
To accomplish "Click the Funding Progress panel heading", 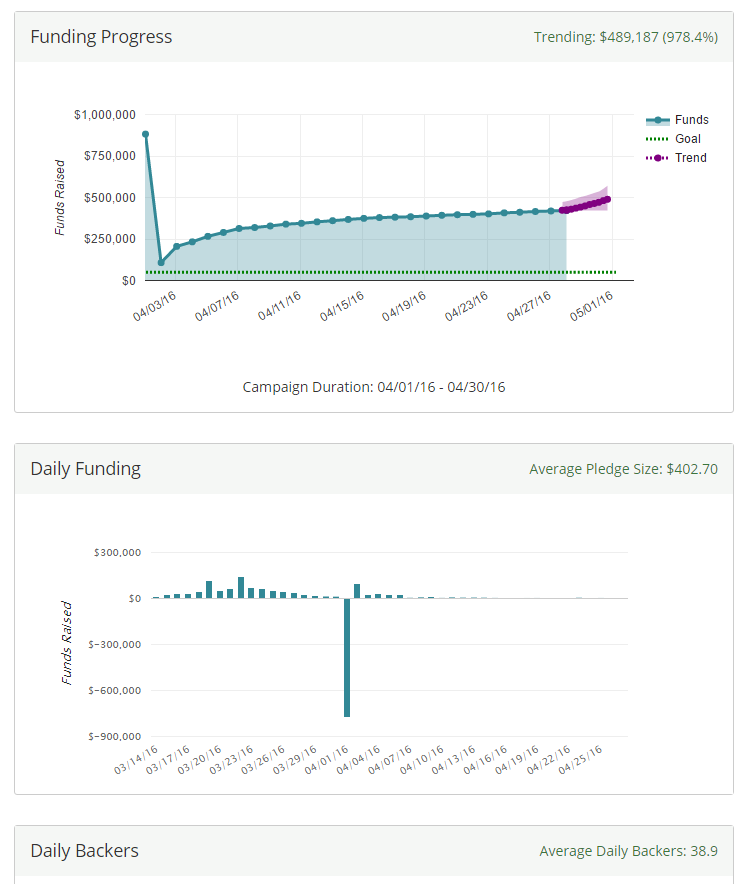I will click(101, 37).
